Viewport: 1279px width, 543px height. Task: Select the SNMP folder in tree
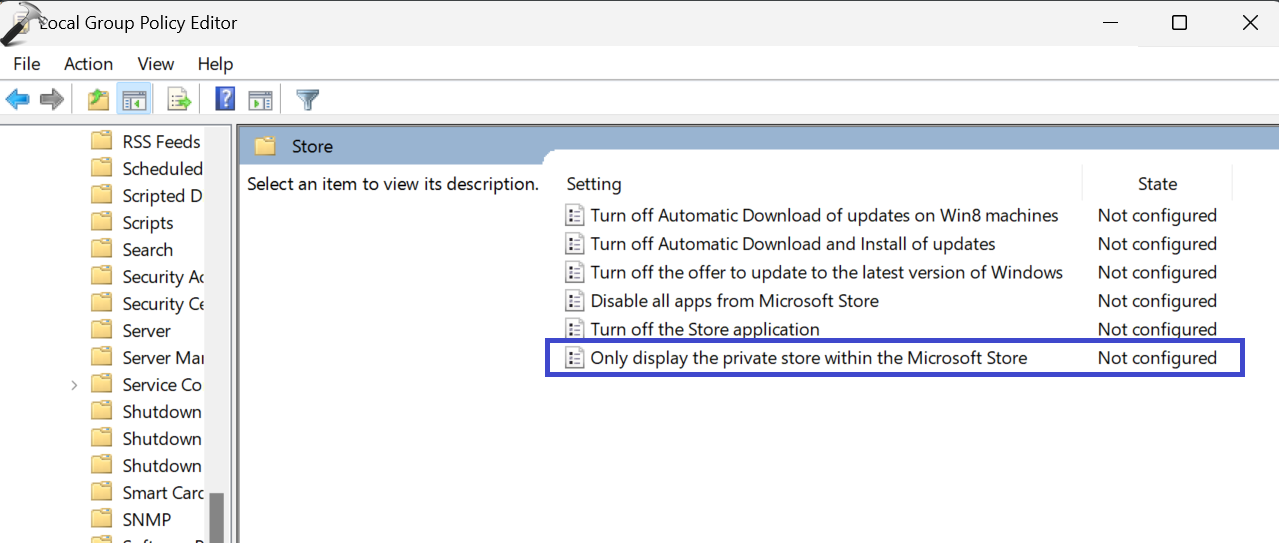[146, 520]
